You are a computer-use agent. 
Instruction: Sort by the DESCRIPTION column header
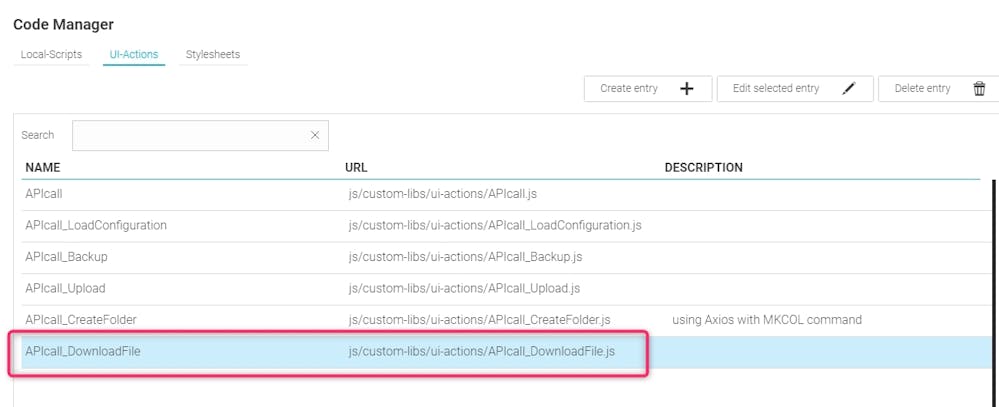703,167
